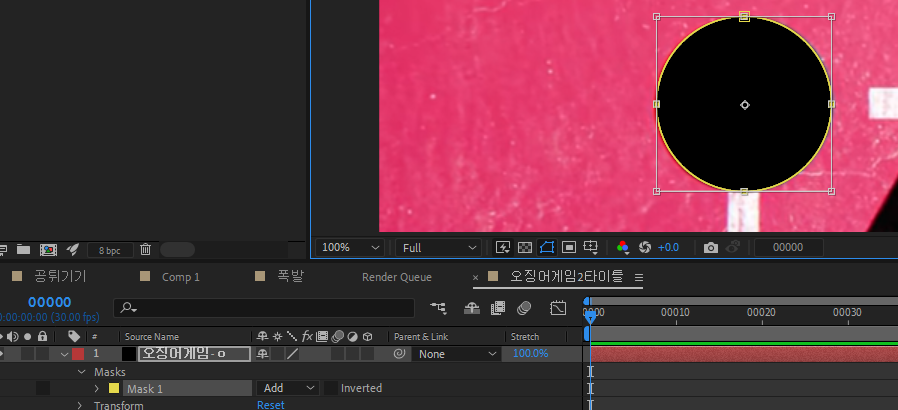Screen dimensions: 898x410
Task: Toggle Region of Interest in viewer
Action: click(x=569, y=247)
